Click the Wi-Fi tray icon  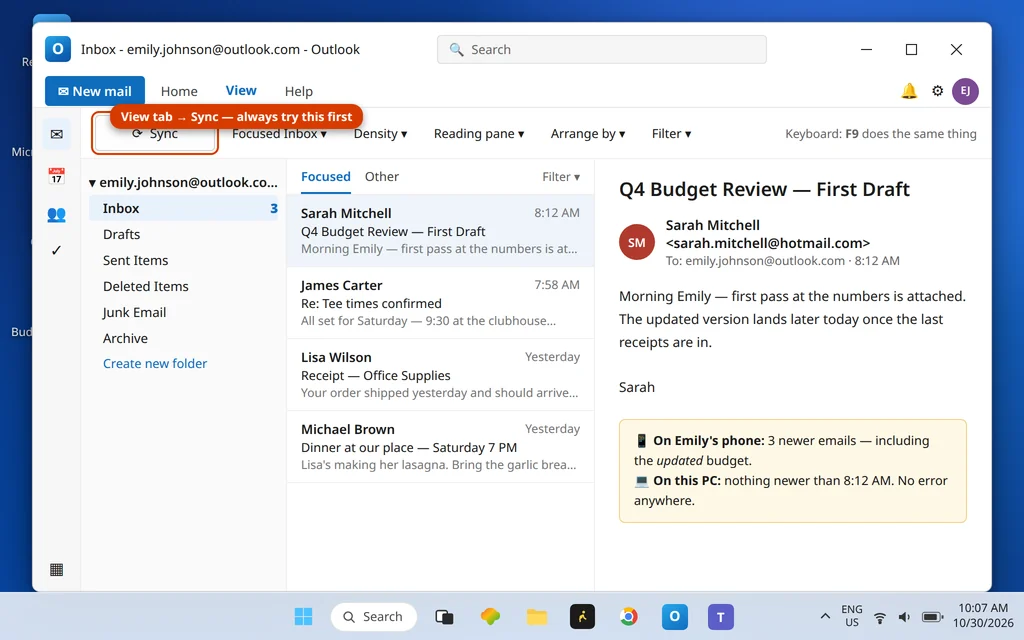tap(880, 617)
